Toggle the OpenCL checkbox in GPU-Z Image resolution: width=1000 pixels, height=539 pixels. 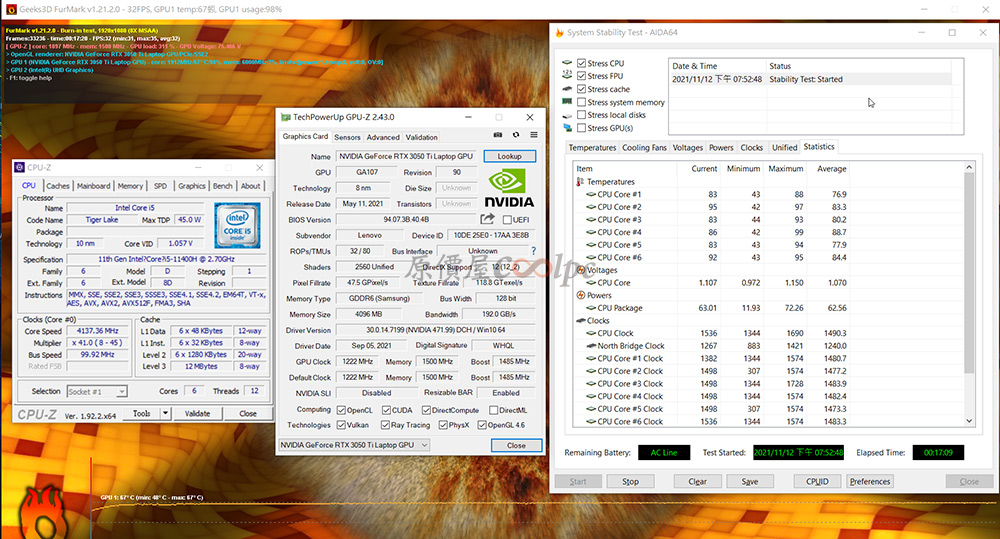[x=341, y=410]
